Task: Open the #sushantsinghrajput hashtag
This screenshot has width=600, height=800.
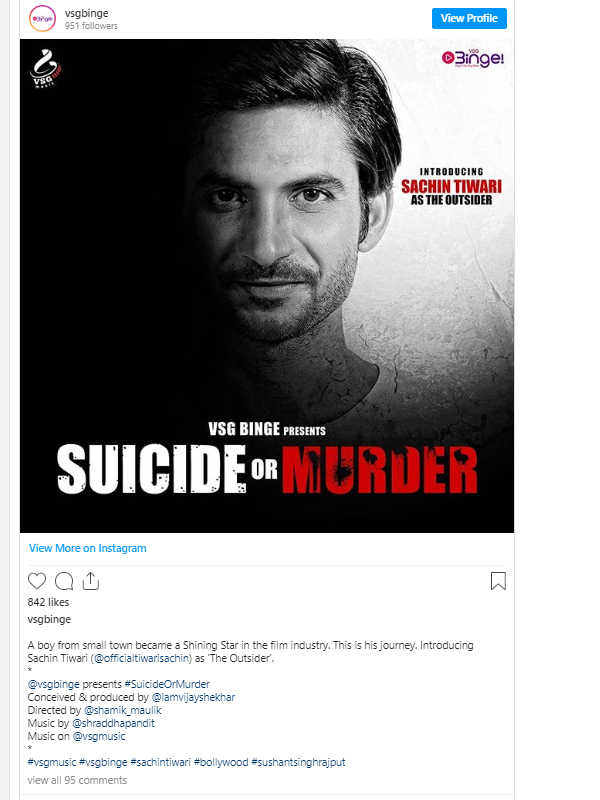Action: [x=298, y=762]
